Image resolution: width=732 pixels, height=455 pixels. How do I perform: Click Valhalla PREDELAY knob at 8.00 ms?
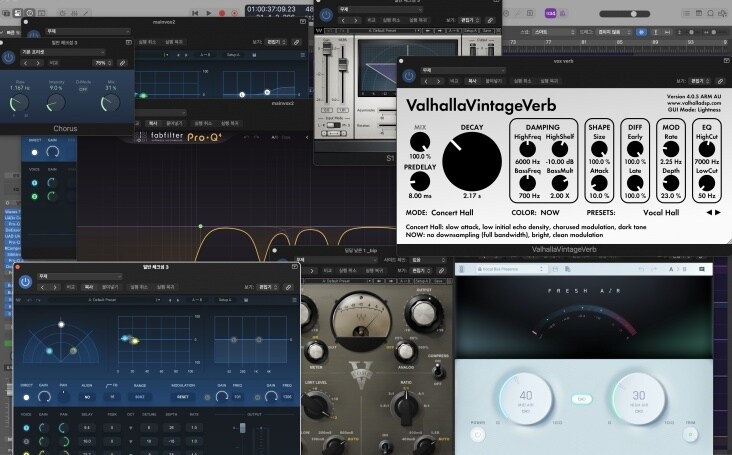420,182
